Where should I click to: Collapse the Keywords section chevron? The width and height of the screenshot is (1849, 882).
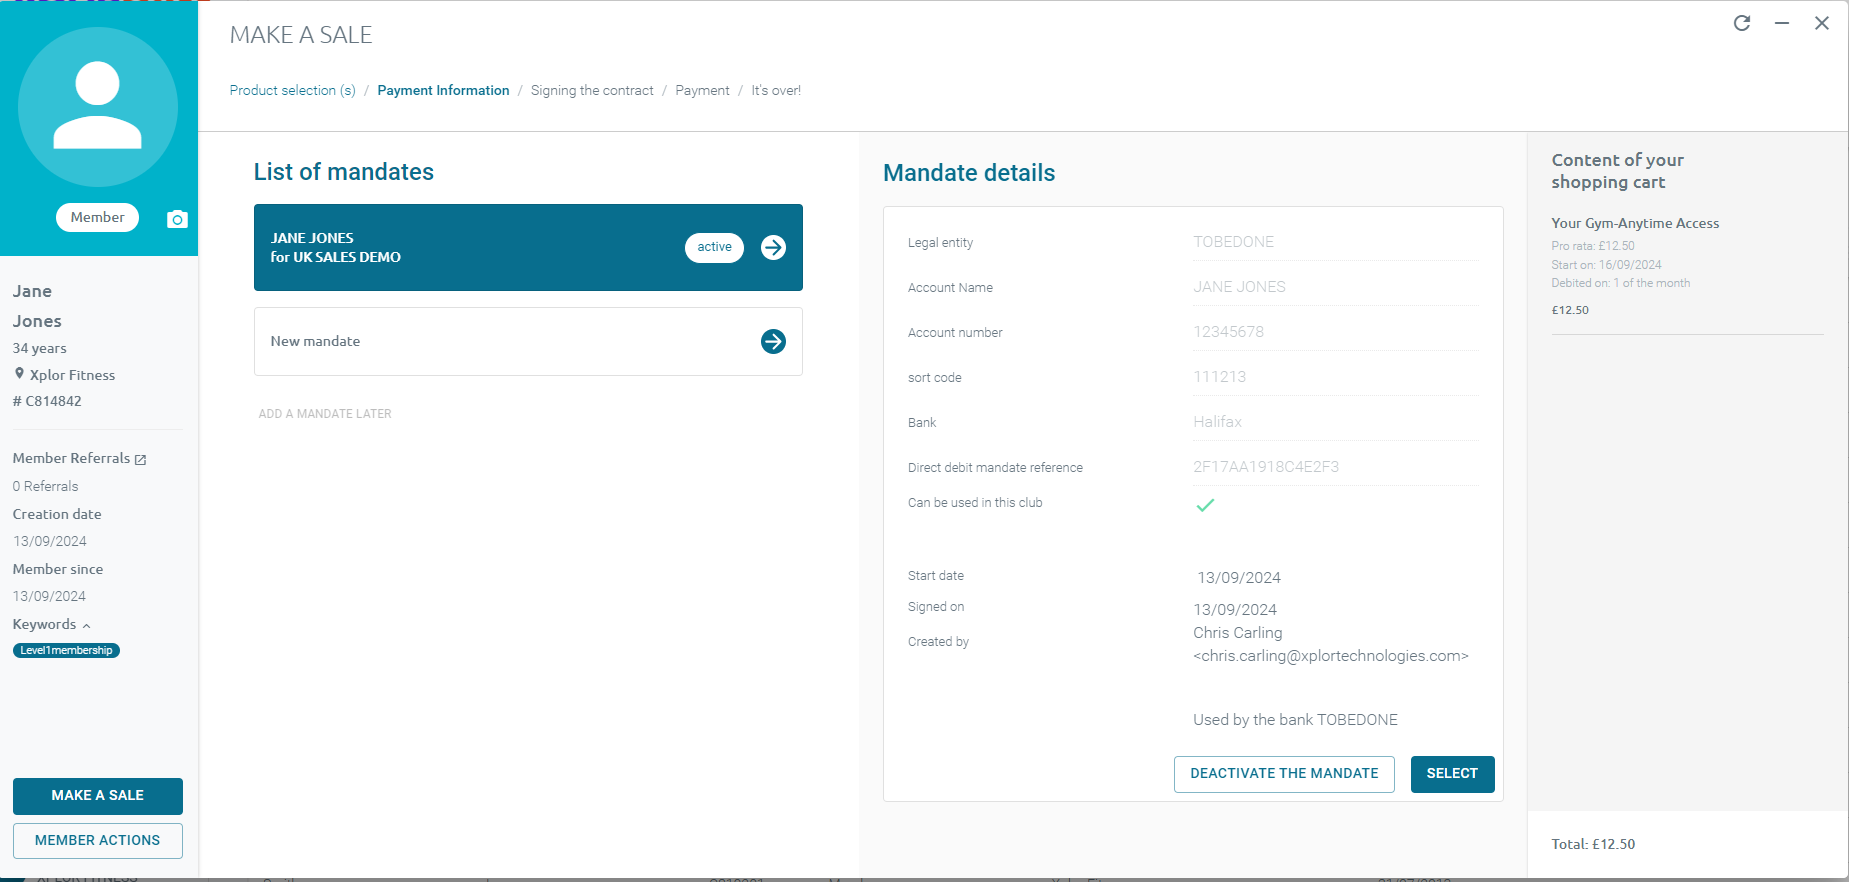pos(86,625)
